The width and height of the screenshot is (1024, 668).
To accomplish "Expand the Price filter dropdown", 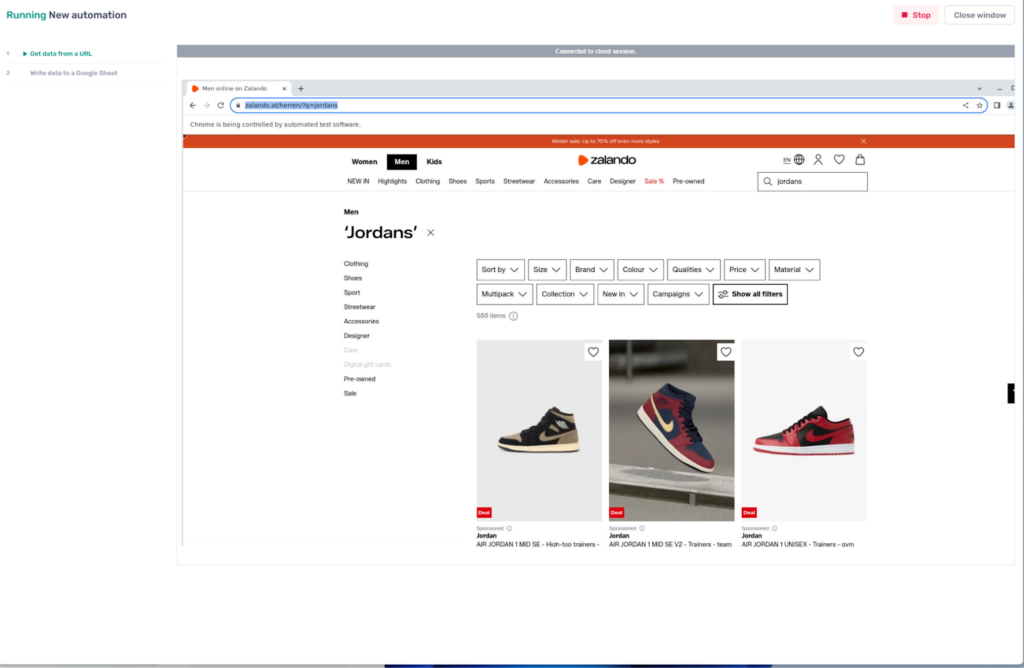I will click(744, 269).
